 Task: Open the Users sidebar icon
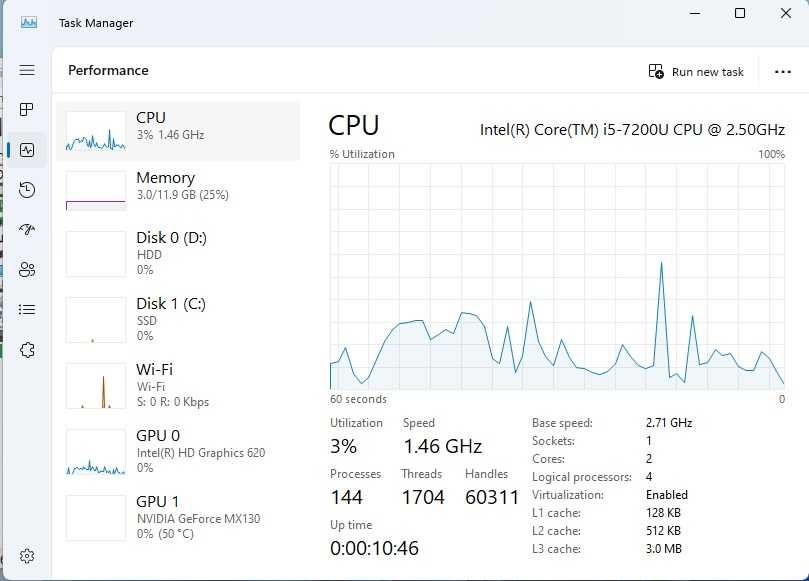pyautogui.click(x=27, y=269)
